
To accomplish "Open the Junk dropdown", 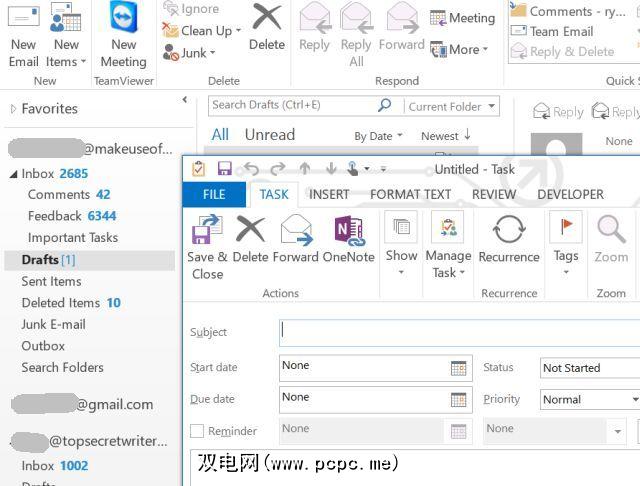I will click(x=189, y=53).
